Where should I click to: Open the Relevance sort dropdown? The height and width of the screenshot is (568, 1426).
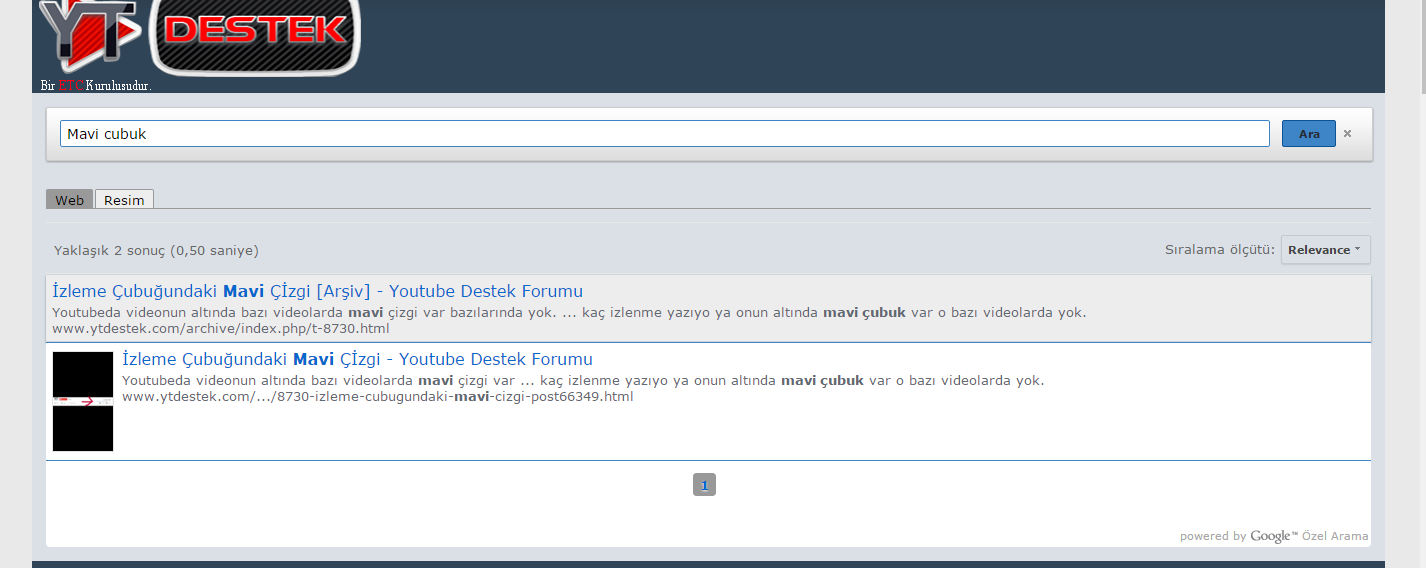(1324, 250)
